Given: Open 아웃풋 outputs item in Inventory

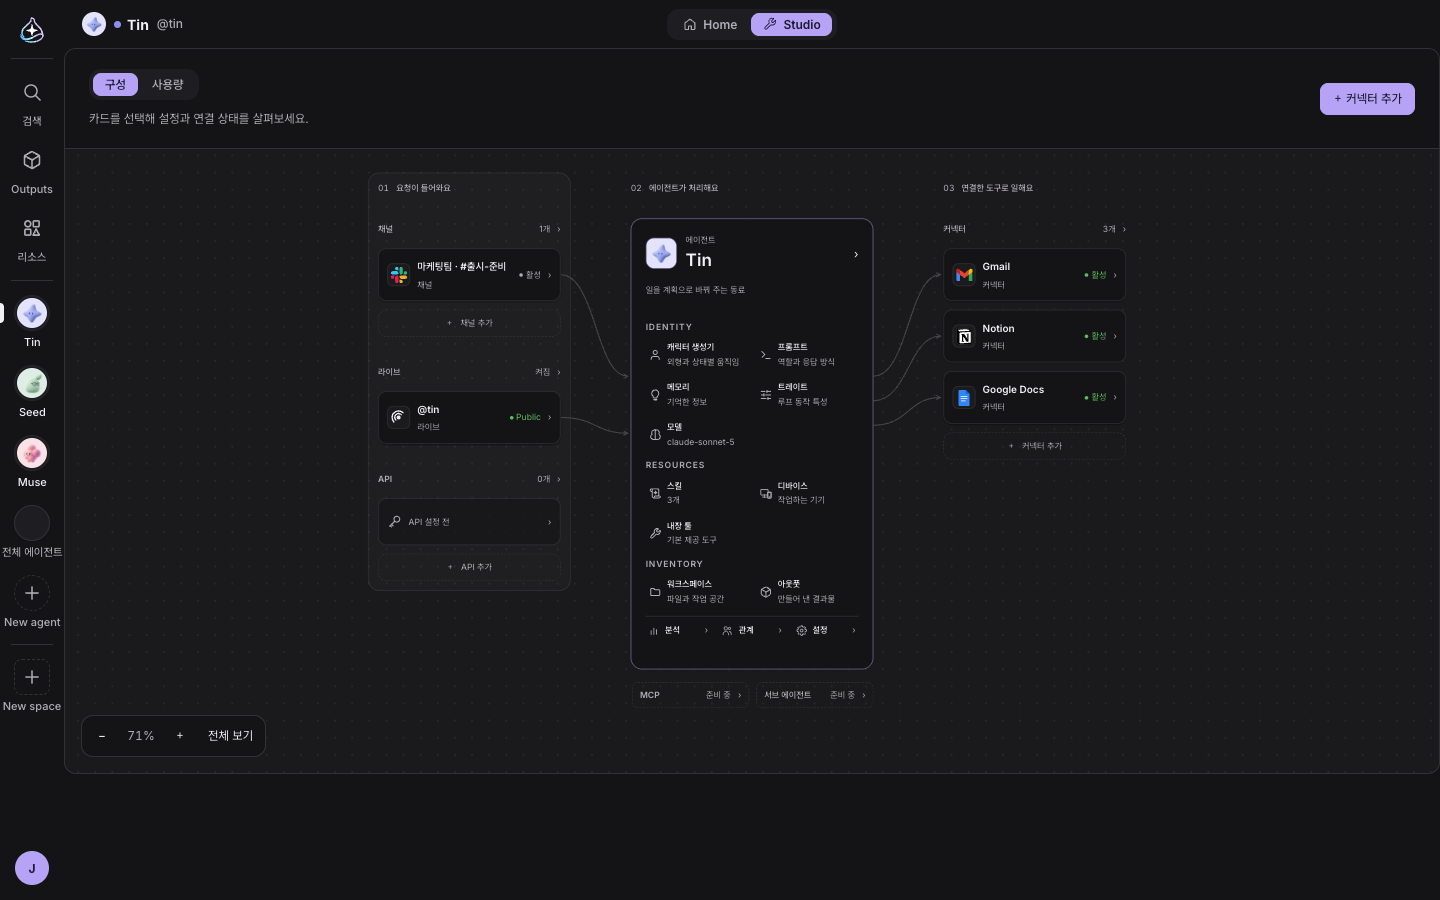Looking at the screenshot, I should point(808,591).
